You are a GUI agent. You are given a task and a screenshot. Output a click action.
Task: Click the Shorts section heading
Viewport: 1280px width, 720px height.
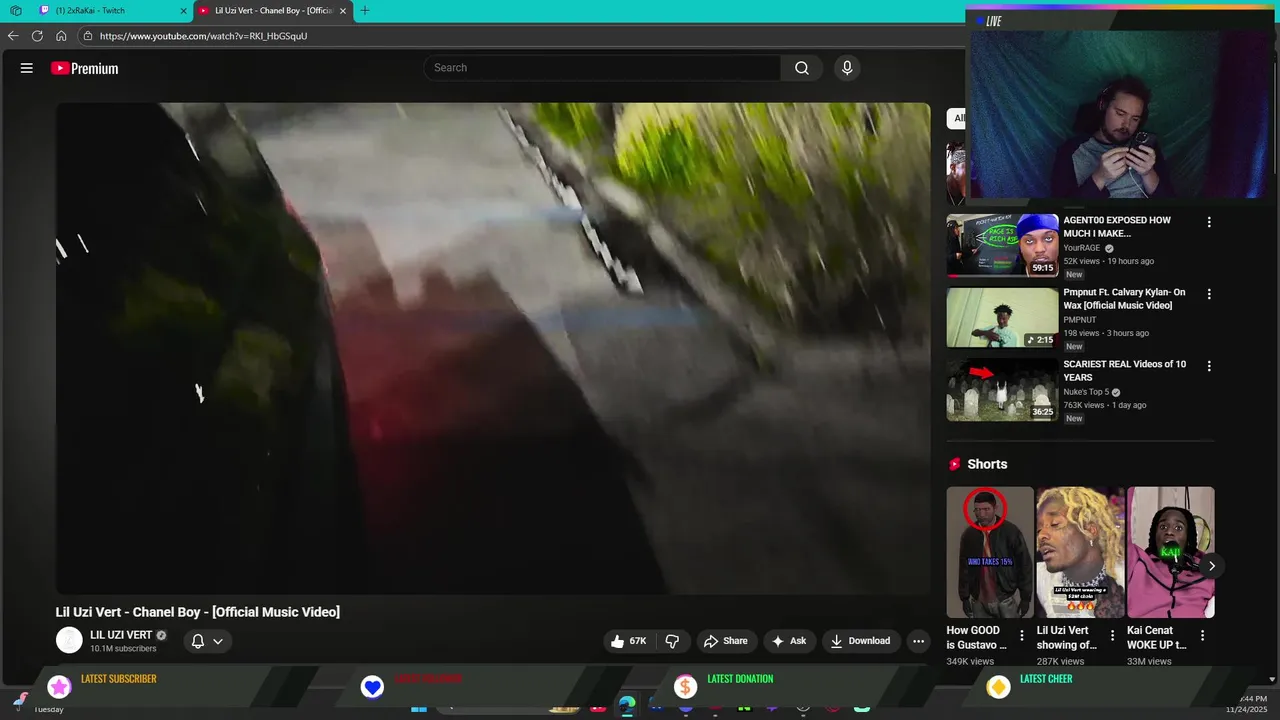[x=987, y=464]
